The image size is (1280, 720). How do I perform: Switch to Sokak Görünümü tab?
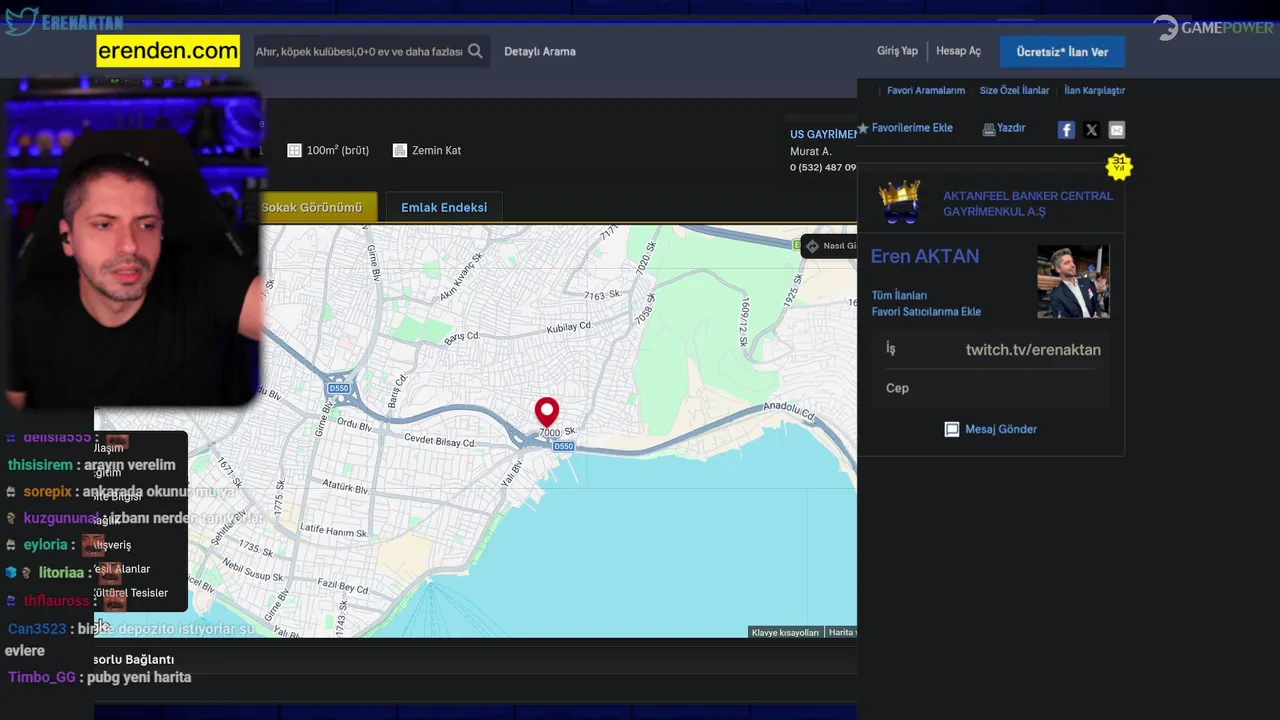(311, 207)
